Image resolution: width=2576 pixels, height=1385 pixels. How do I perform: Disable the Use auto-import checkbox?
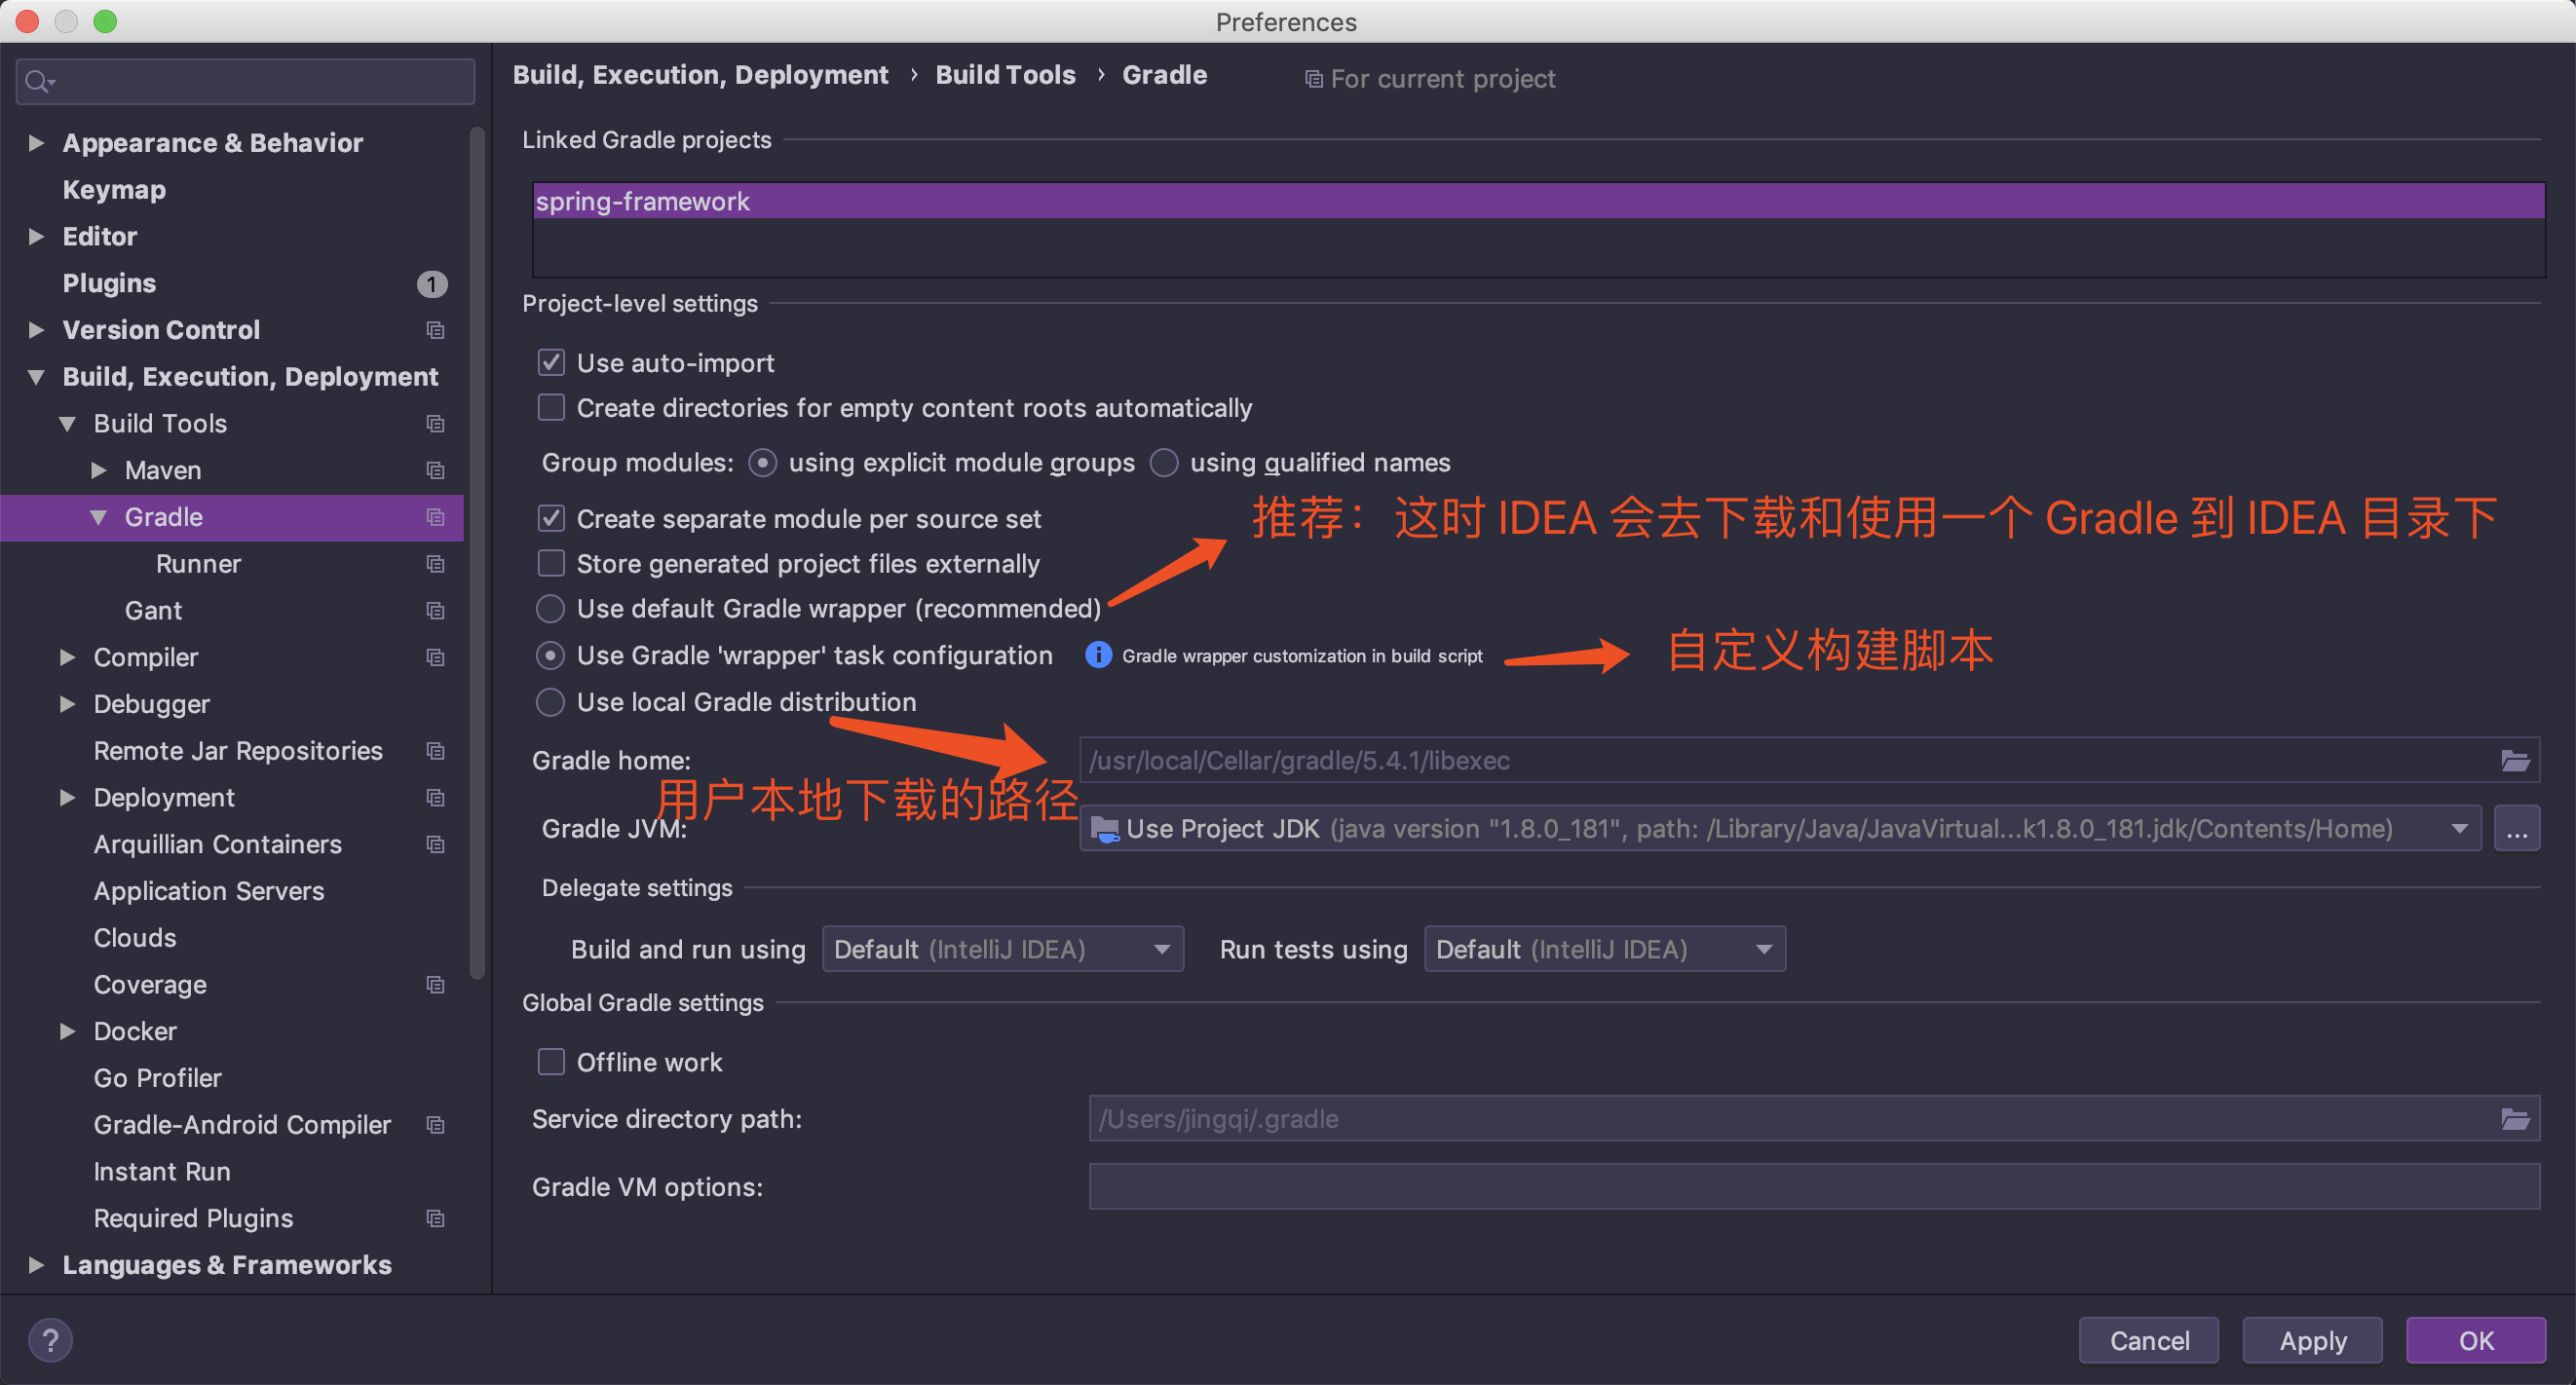(551, 362)
